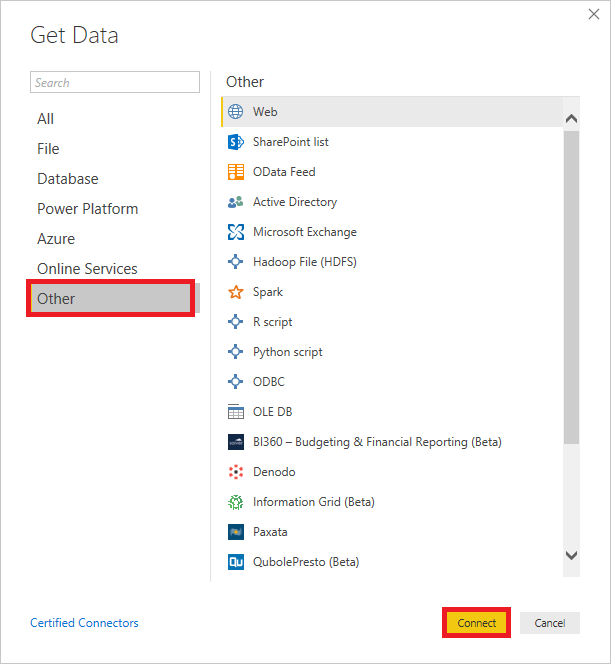611x664 pixels.
Task: Close the Get Data dialog
Action: (x=594, y=14)
